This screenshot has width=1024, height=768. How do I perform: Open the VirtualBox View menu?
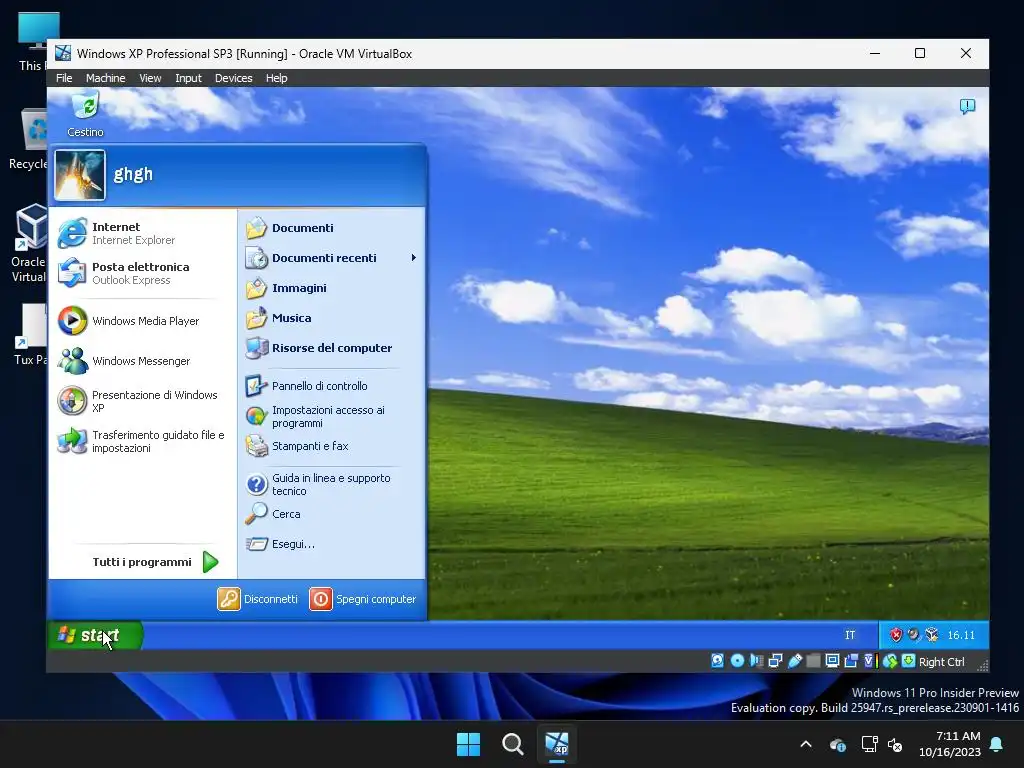150,78
